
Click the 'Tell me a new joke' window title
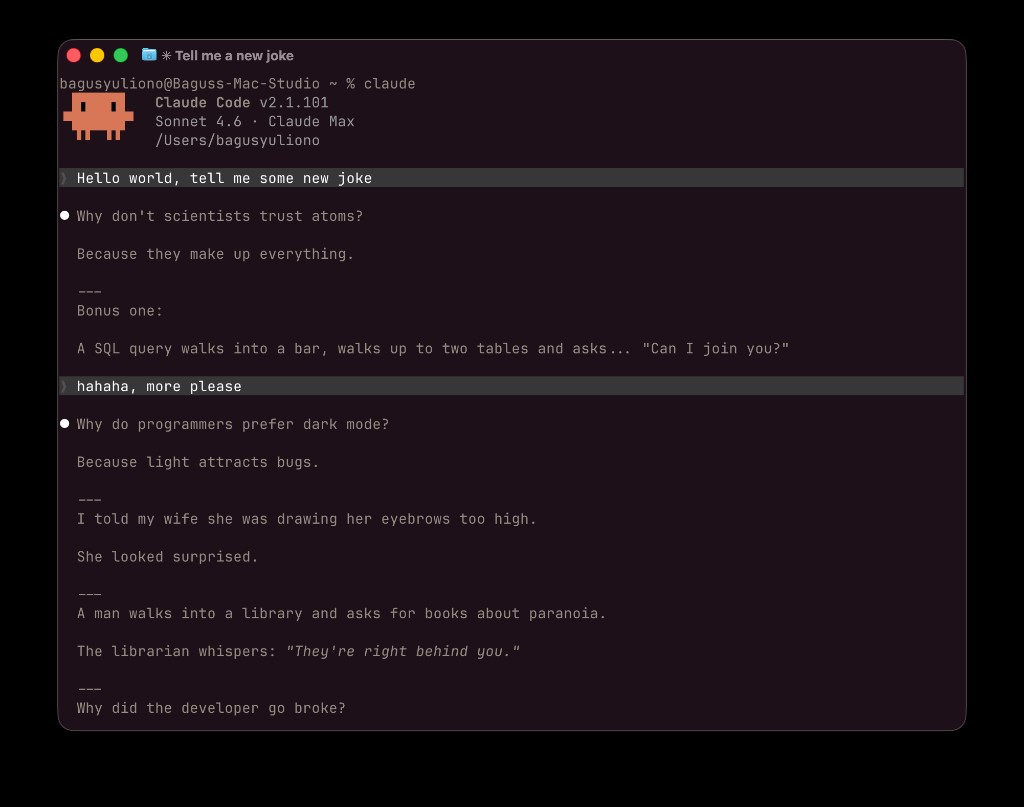(234, 56)
